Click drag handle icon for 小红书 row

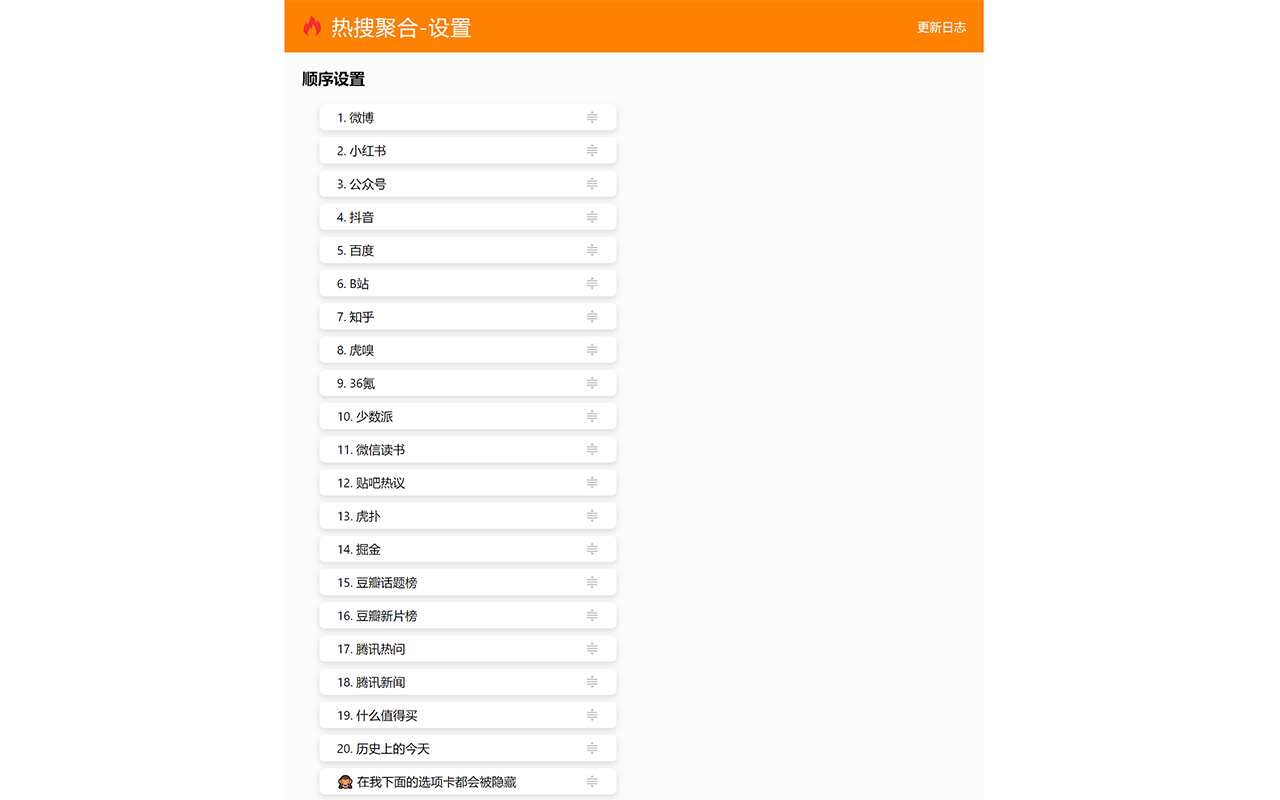tap(592, 150)
